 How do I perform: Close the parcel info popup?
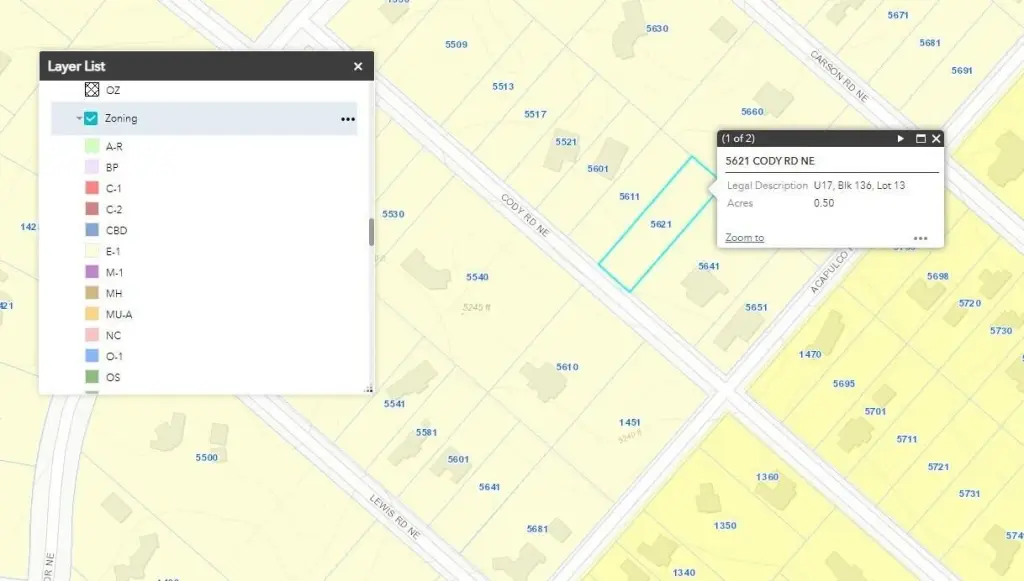(936, 139)
